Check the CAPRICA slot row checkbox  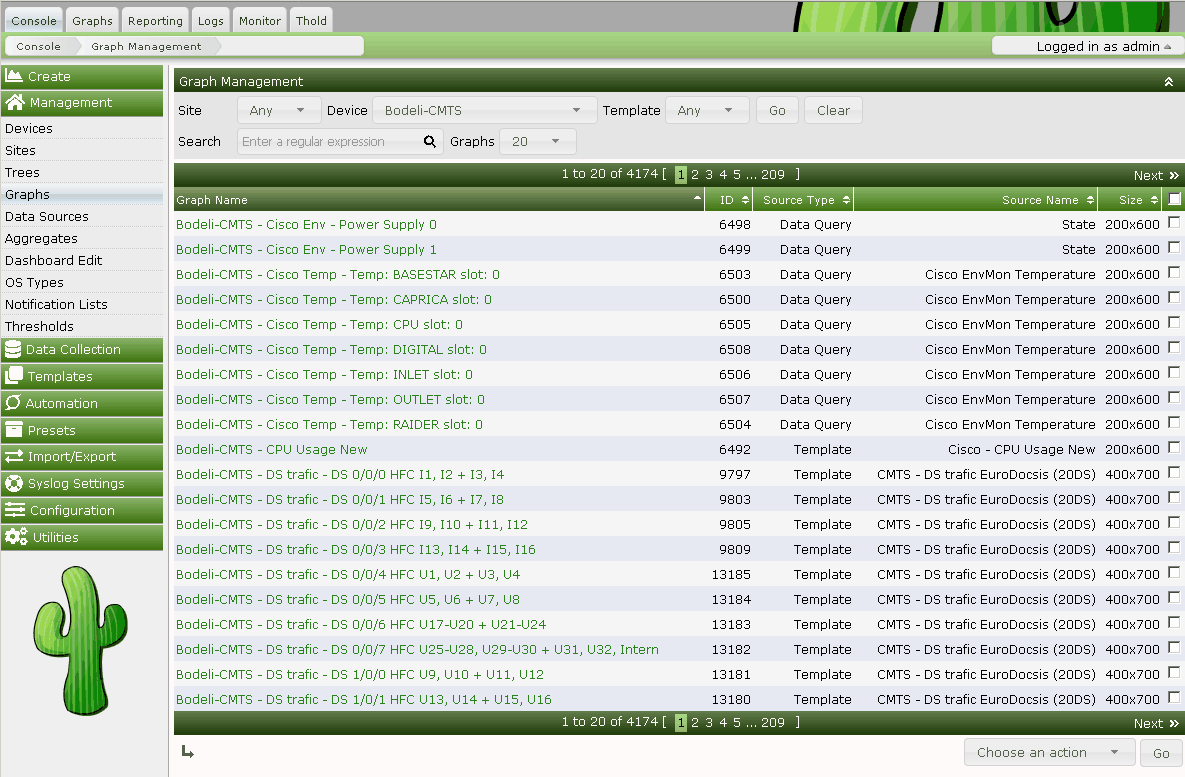coord(1174,297)
